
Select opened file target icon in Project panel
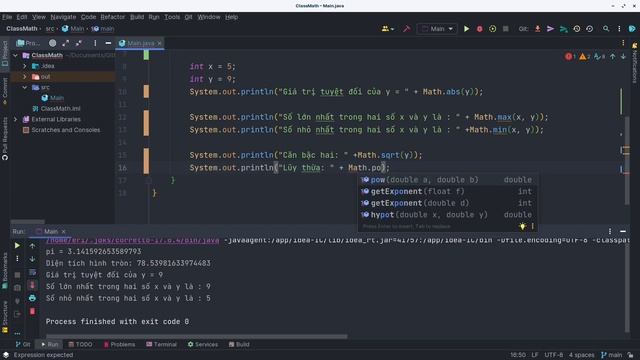(x=53, y=43)
